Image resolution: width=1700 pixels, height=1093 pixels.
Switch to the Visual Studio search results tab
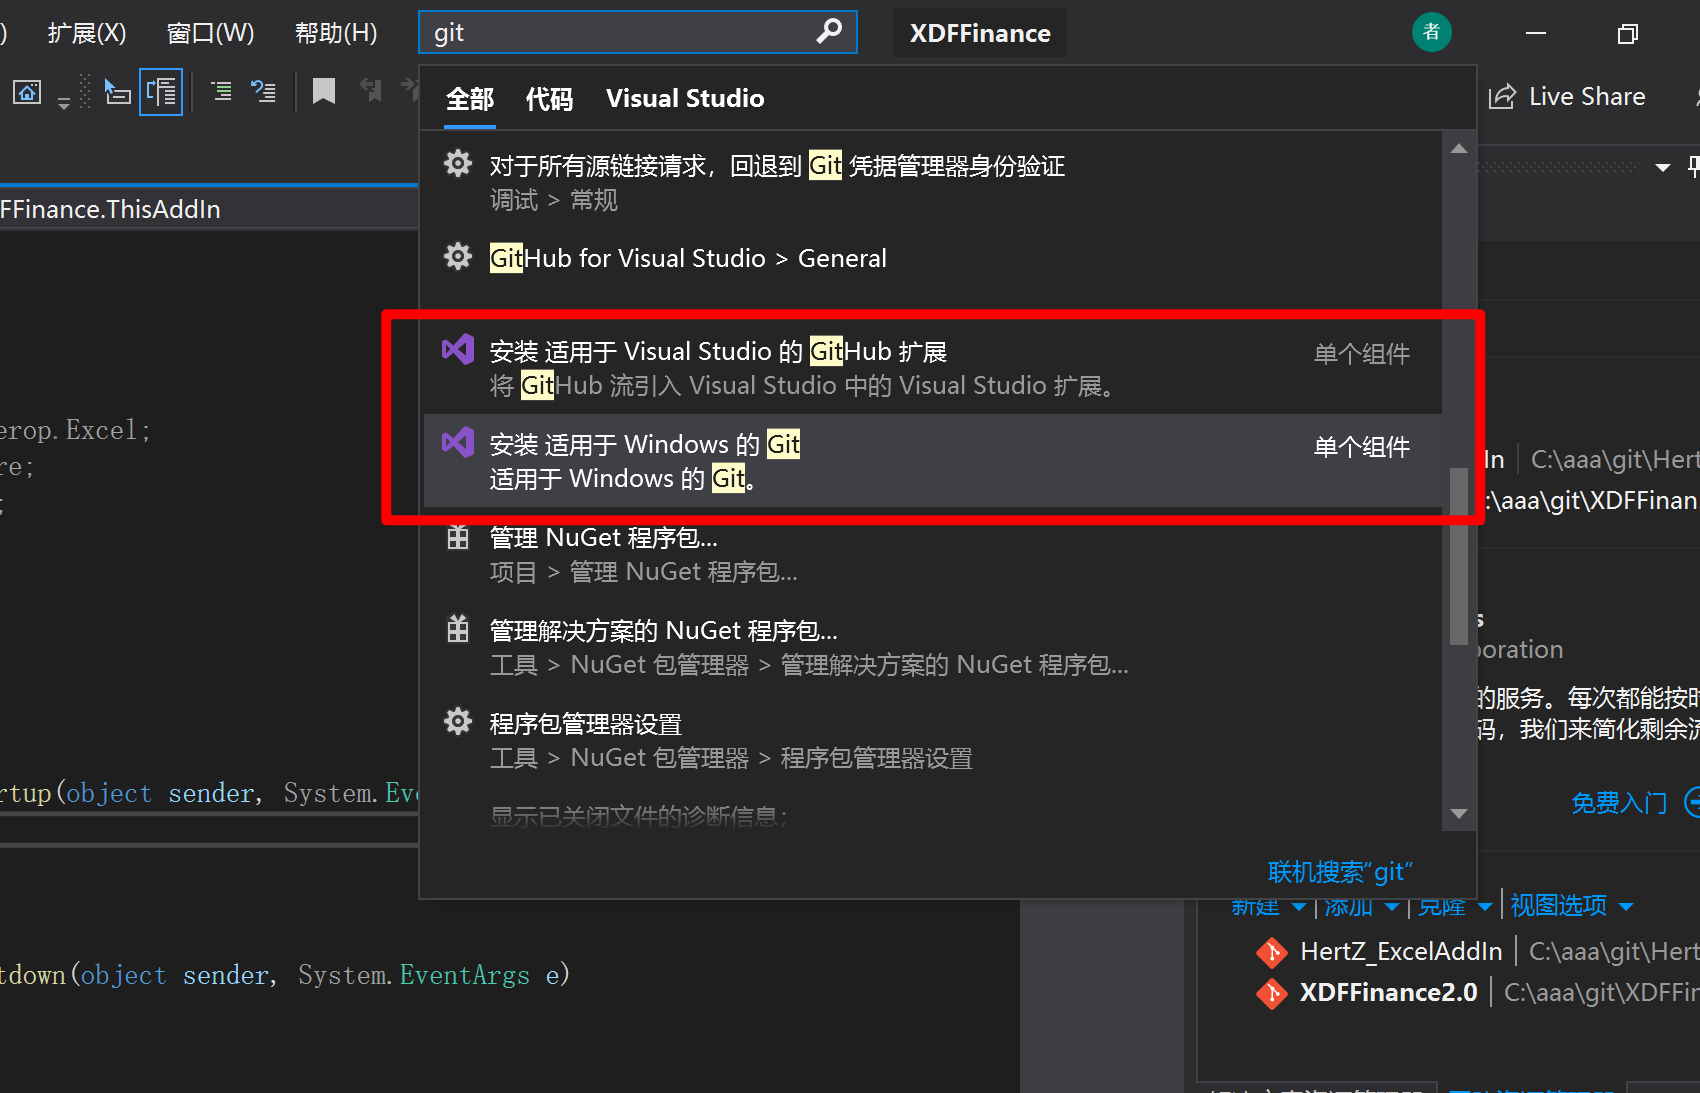point(685,99)
